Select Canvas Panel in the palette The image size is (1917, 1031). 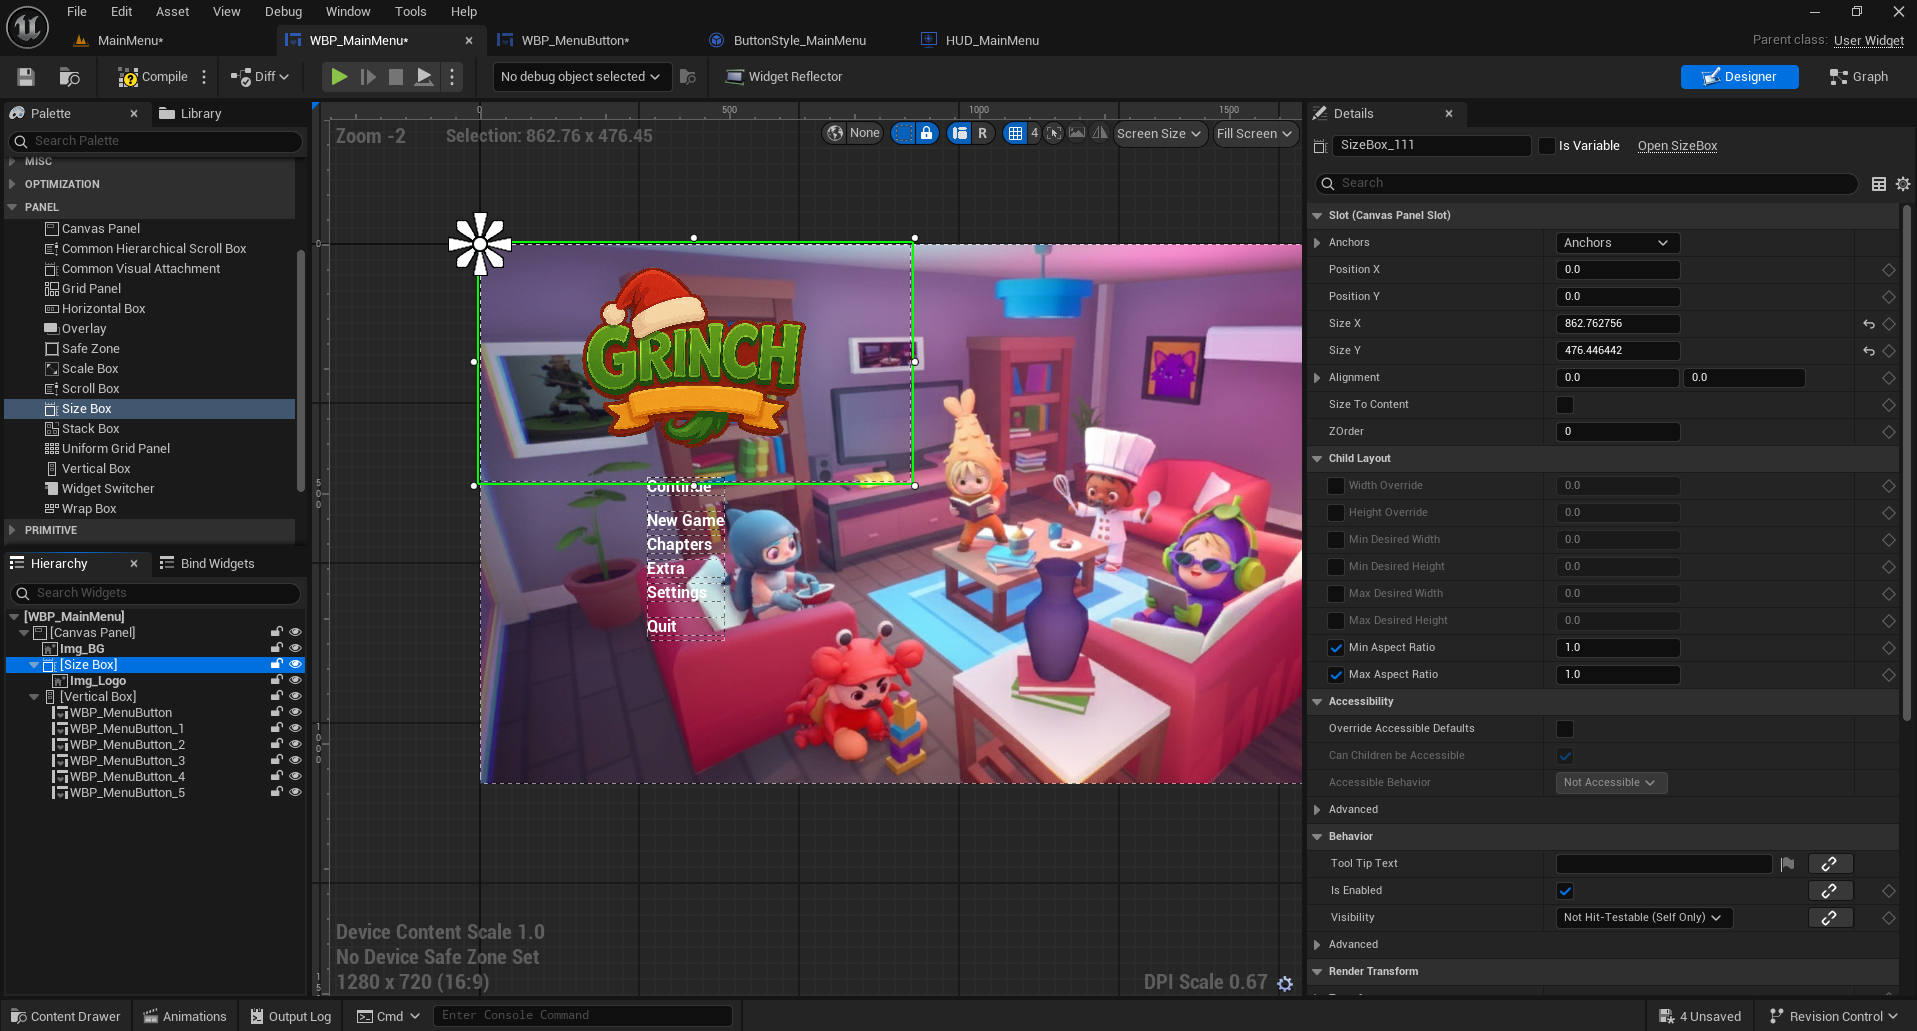(x=100, y=229)
